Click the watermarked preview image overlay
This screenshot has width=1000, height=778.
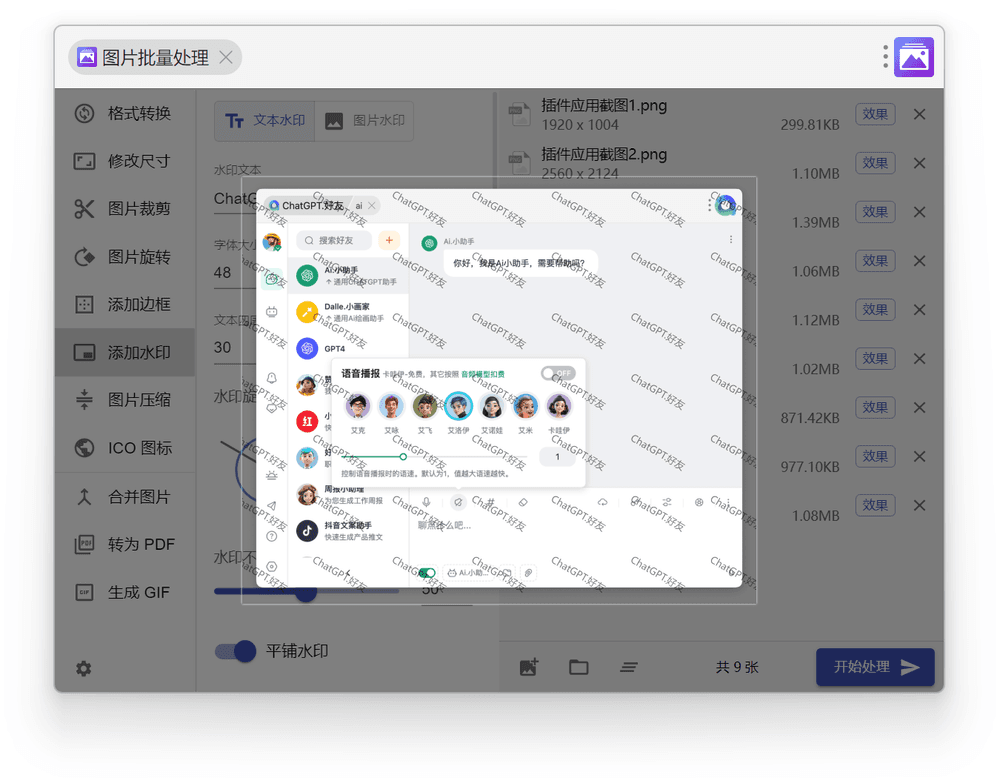click(499, 388)
